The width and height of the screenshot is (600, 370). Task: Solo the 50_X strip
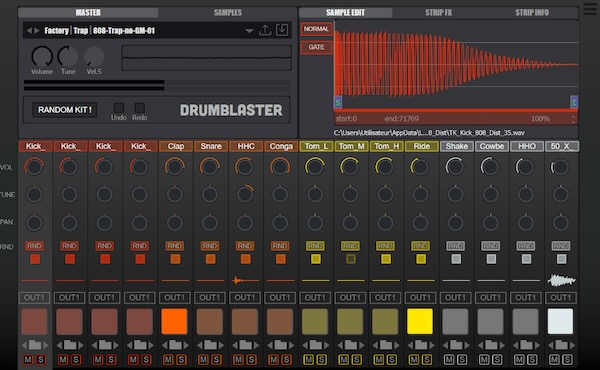pyautogui.click(x=567, y=360)
